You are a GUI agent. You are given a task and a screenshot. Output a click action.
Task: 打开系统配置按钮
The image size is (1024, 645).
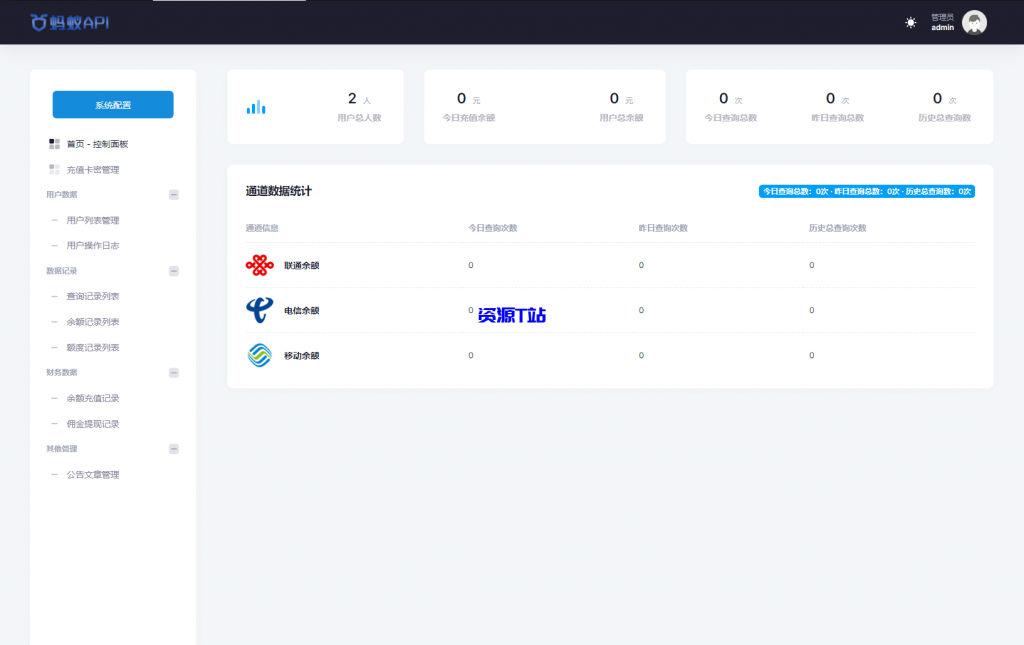click(x=112, y=104)
